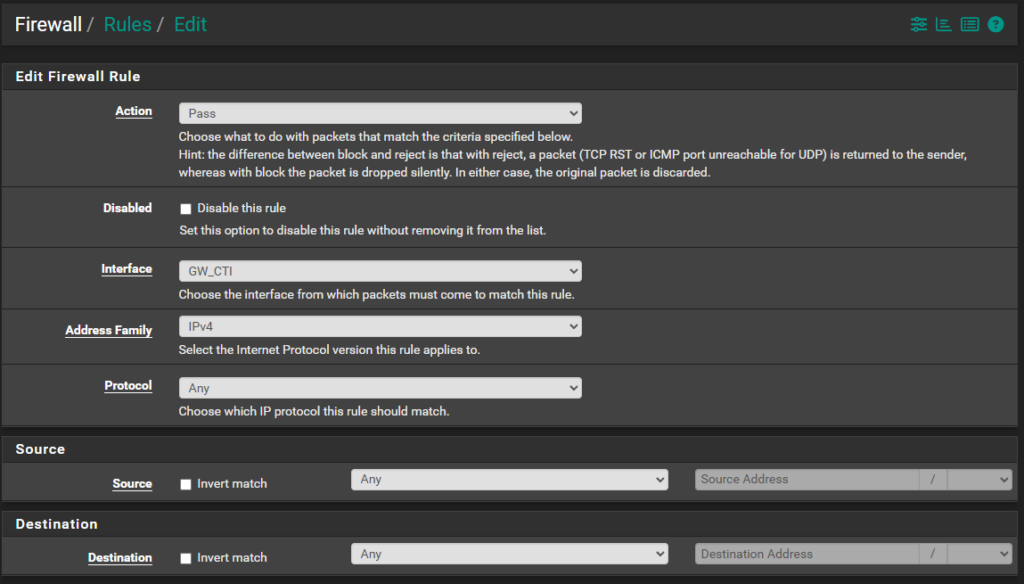Open the Source type dropdown

[x=509, y=480]
